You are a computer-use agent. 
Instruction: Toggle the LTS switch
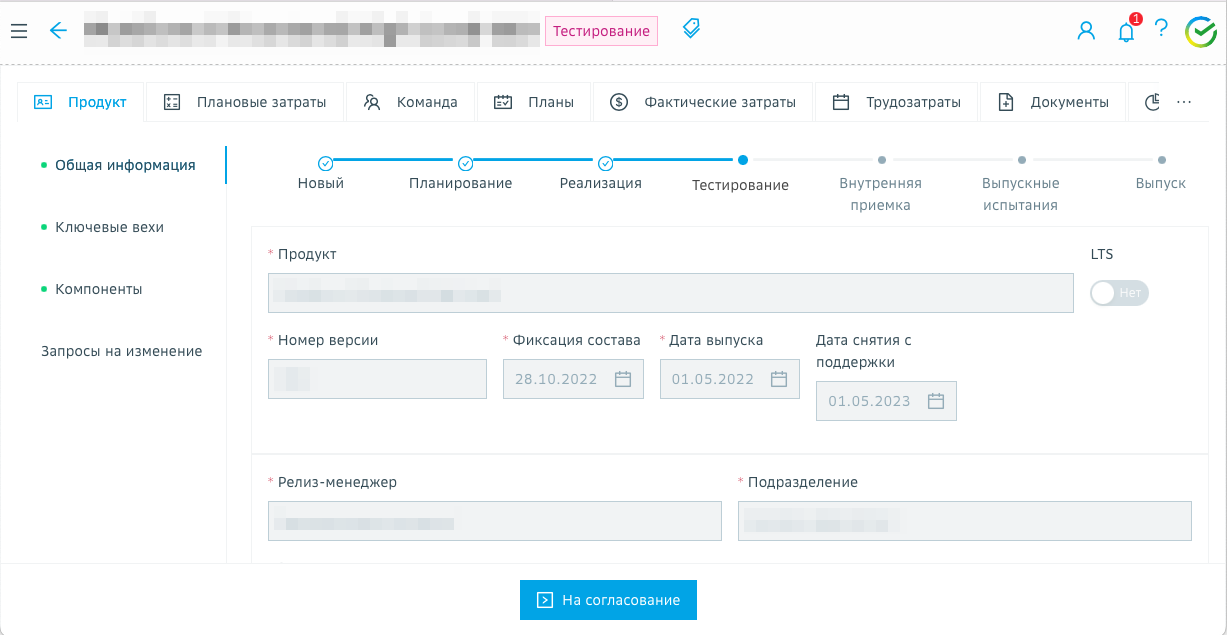point(1119,293)
